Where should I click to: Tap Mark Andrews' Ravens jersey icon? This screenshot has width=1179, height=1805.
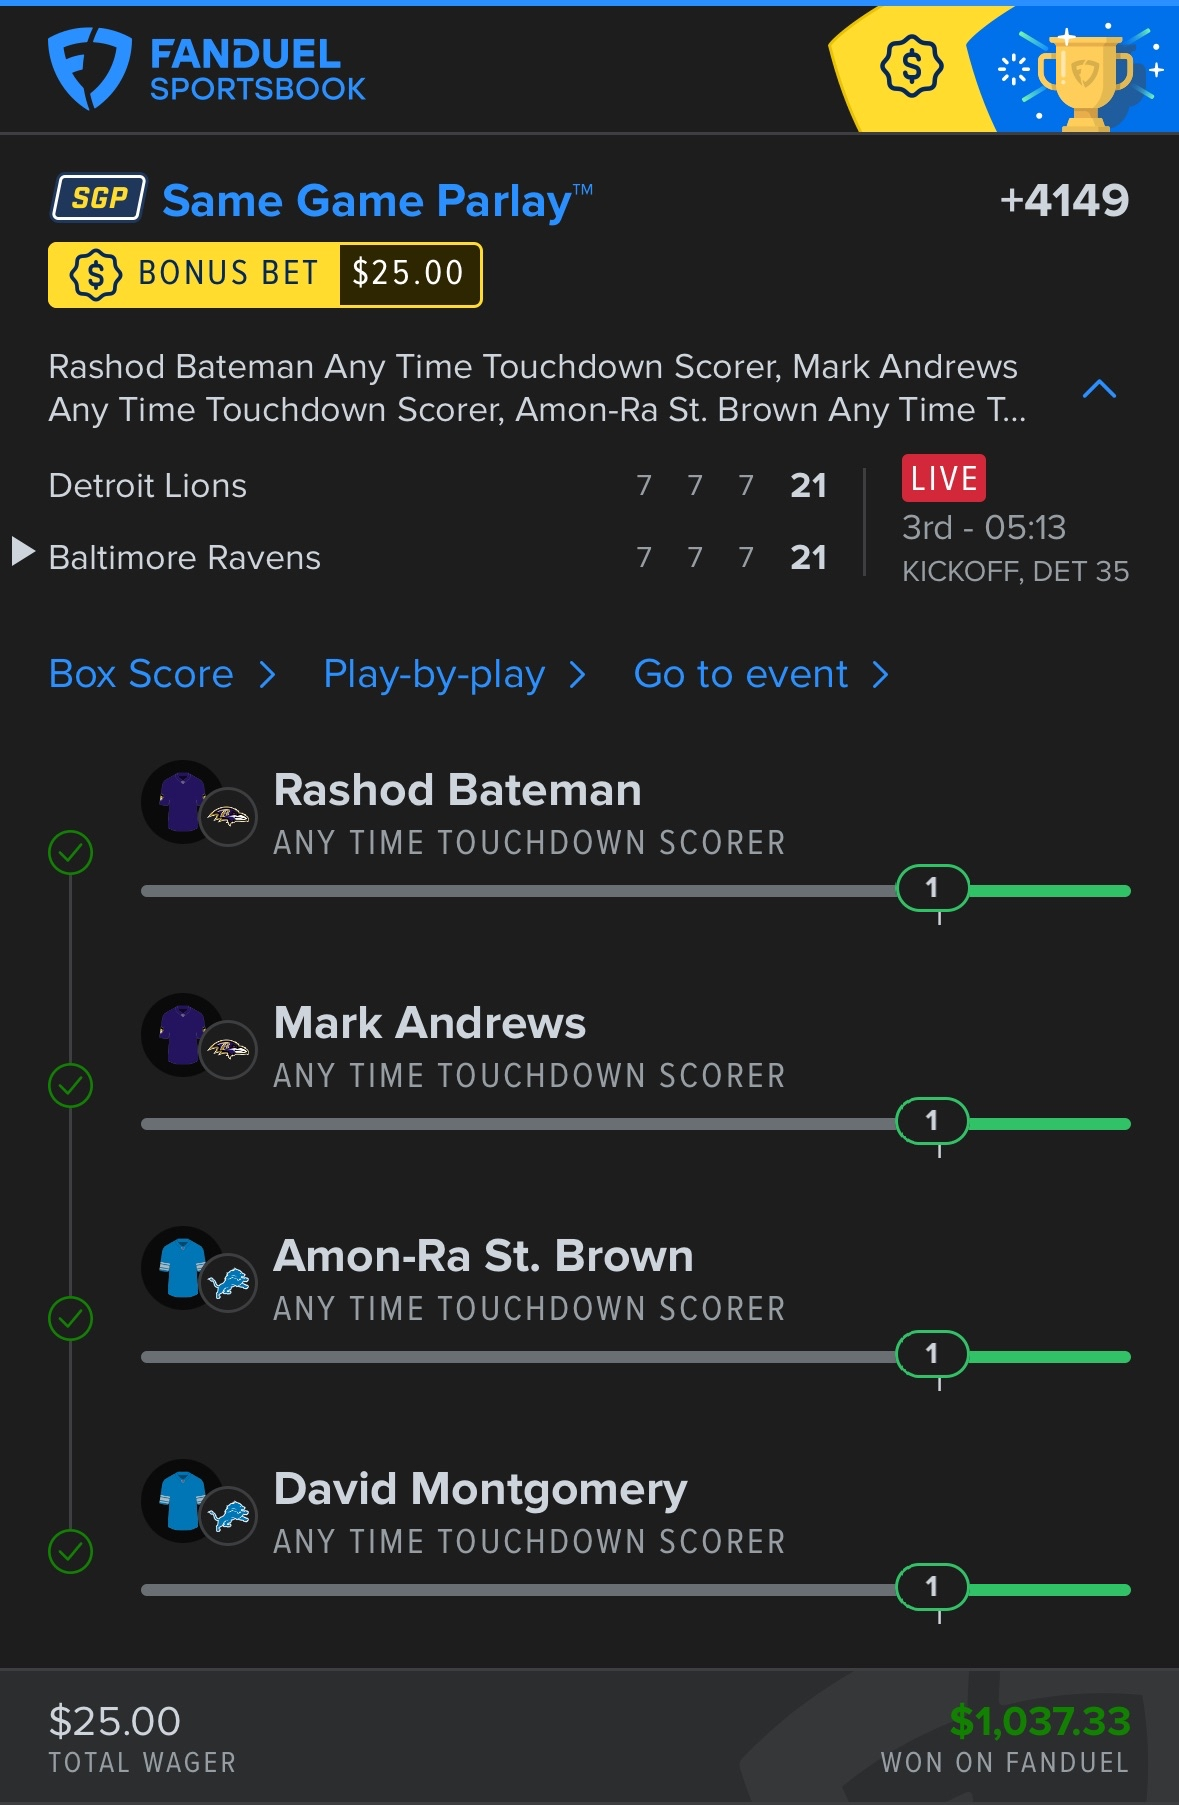(184, 1034)
